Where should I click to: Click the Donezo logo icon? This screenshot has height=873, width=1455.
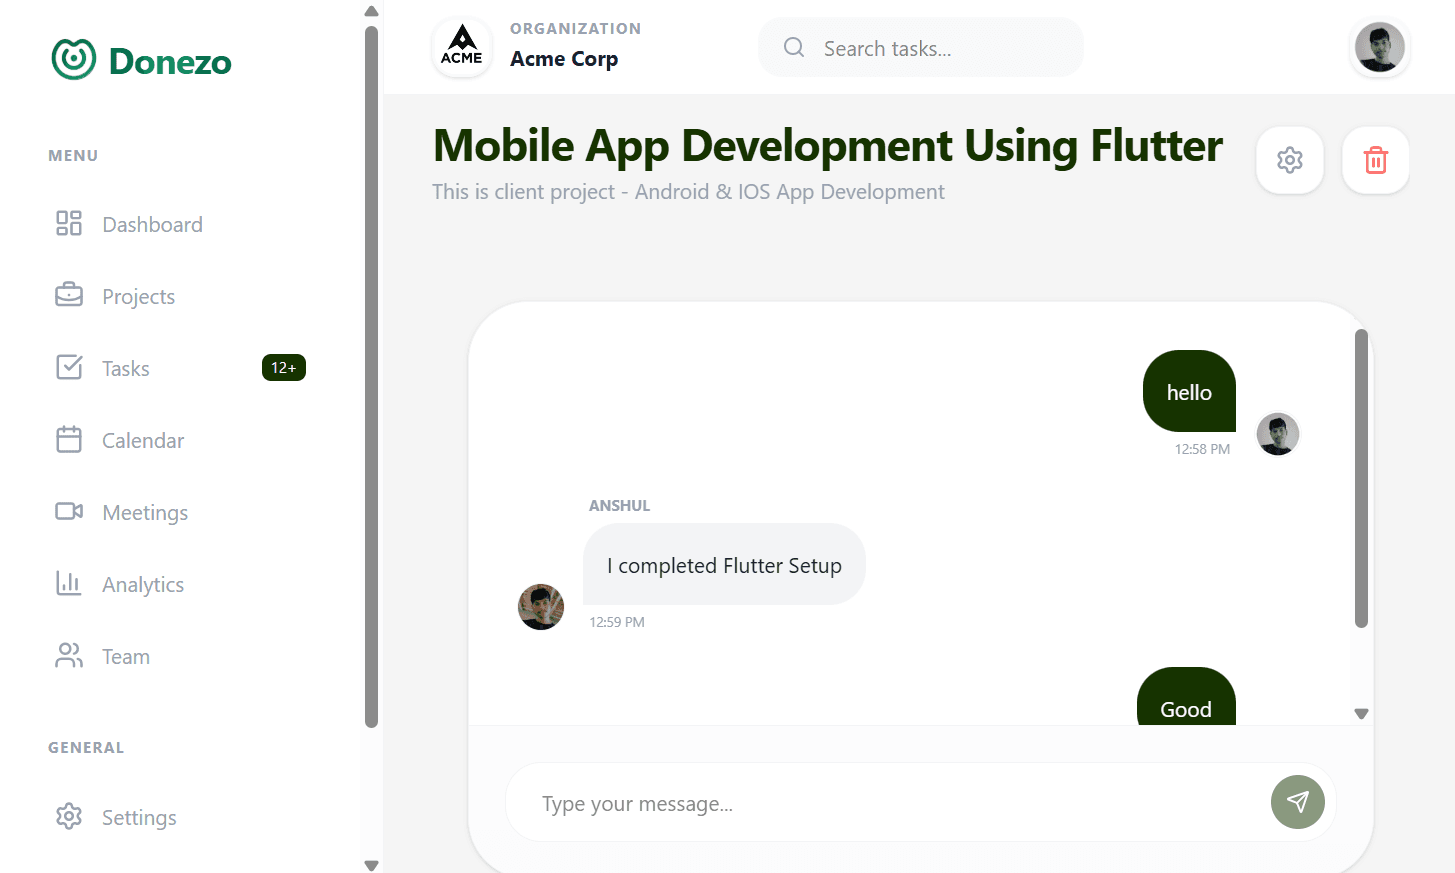(x=74, y=60)
